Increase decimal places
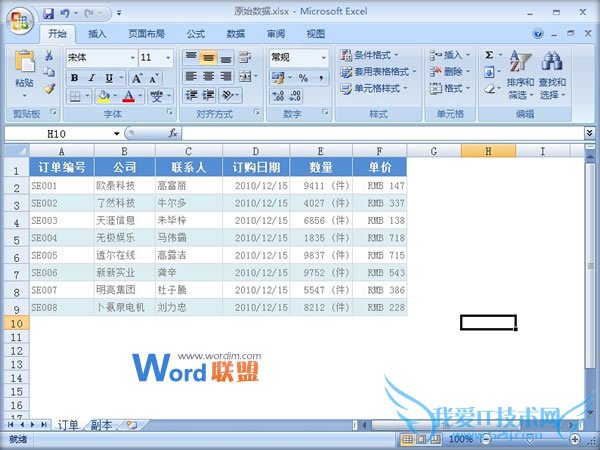The height and width of the screenshot is (450, 600). pyautogui.click(x=278, y=96)
